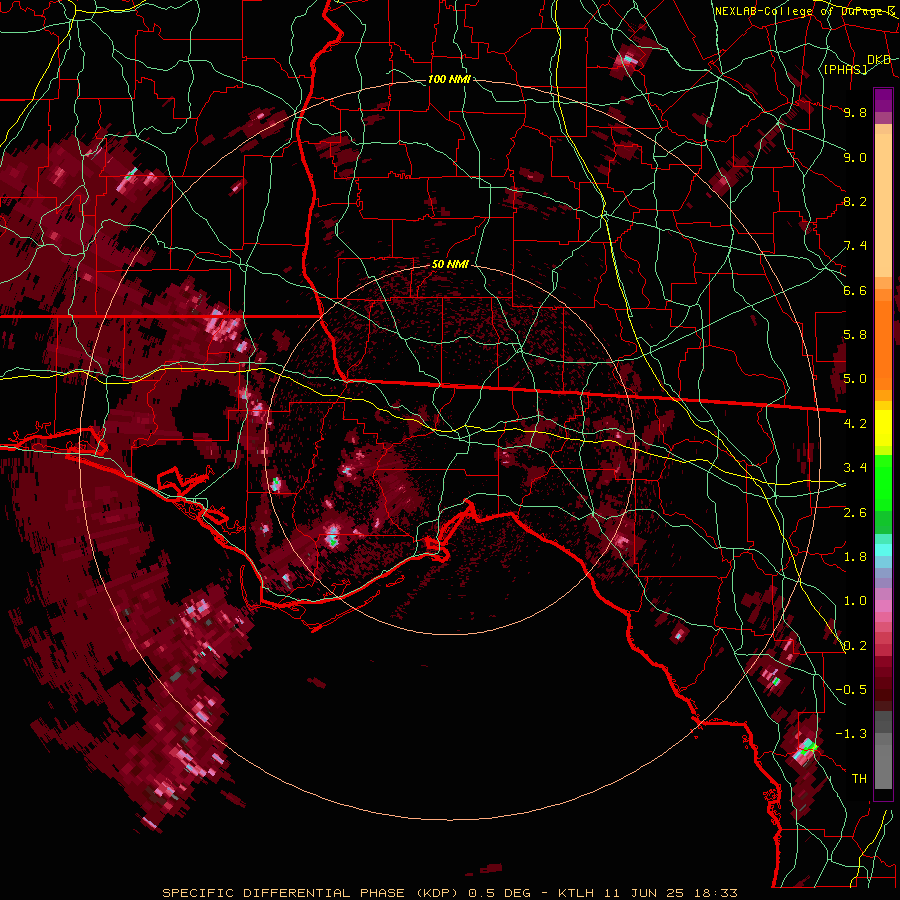Screen dimensions: 900x900
Task: Click the 3.4 value on the color scale
Action: point(855,468)
